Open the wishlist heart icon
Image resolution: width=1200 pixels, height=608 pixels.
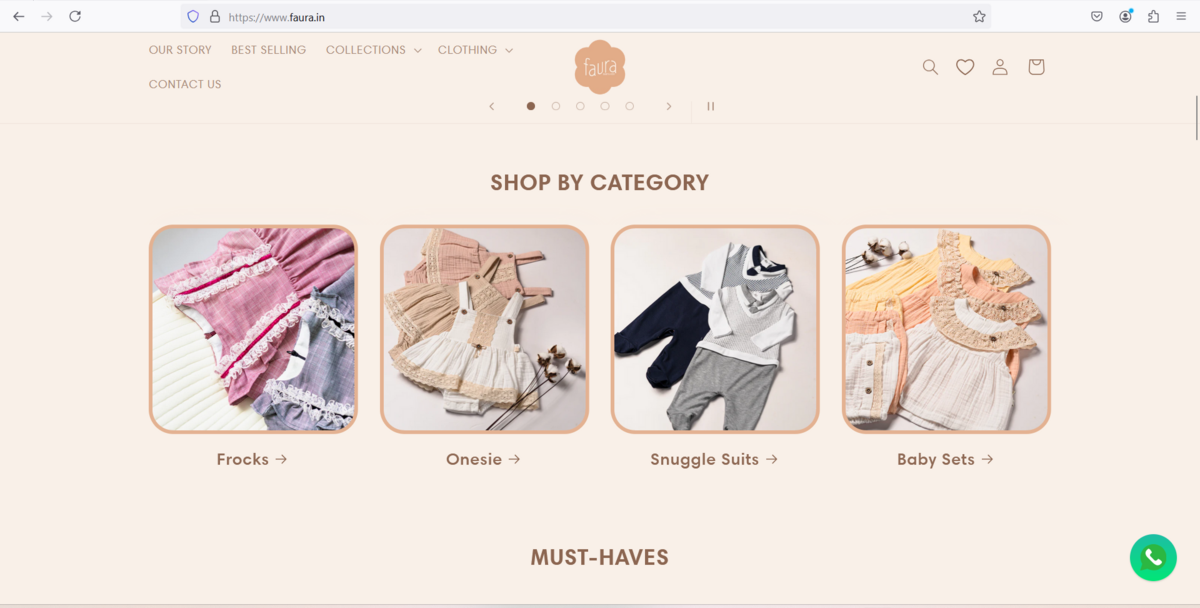965,67
